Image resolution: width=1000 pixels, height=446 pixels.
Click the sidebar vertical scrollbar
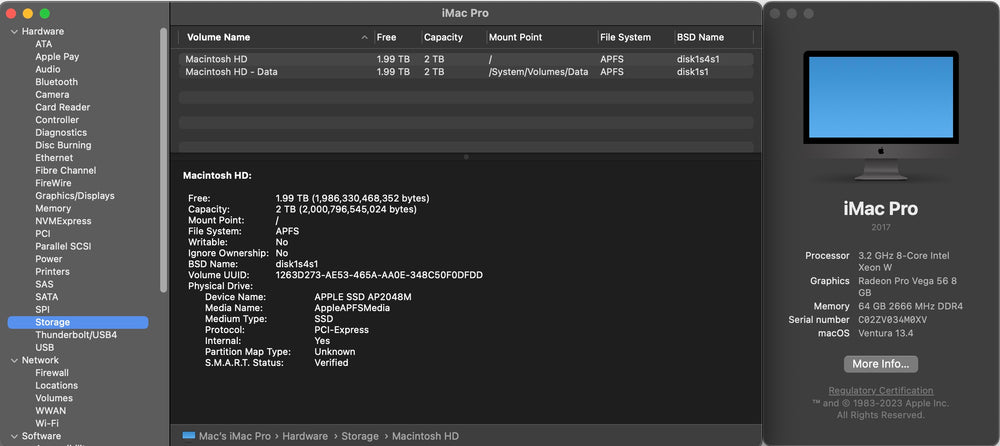pyautogui.click(x=164, y=160)
